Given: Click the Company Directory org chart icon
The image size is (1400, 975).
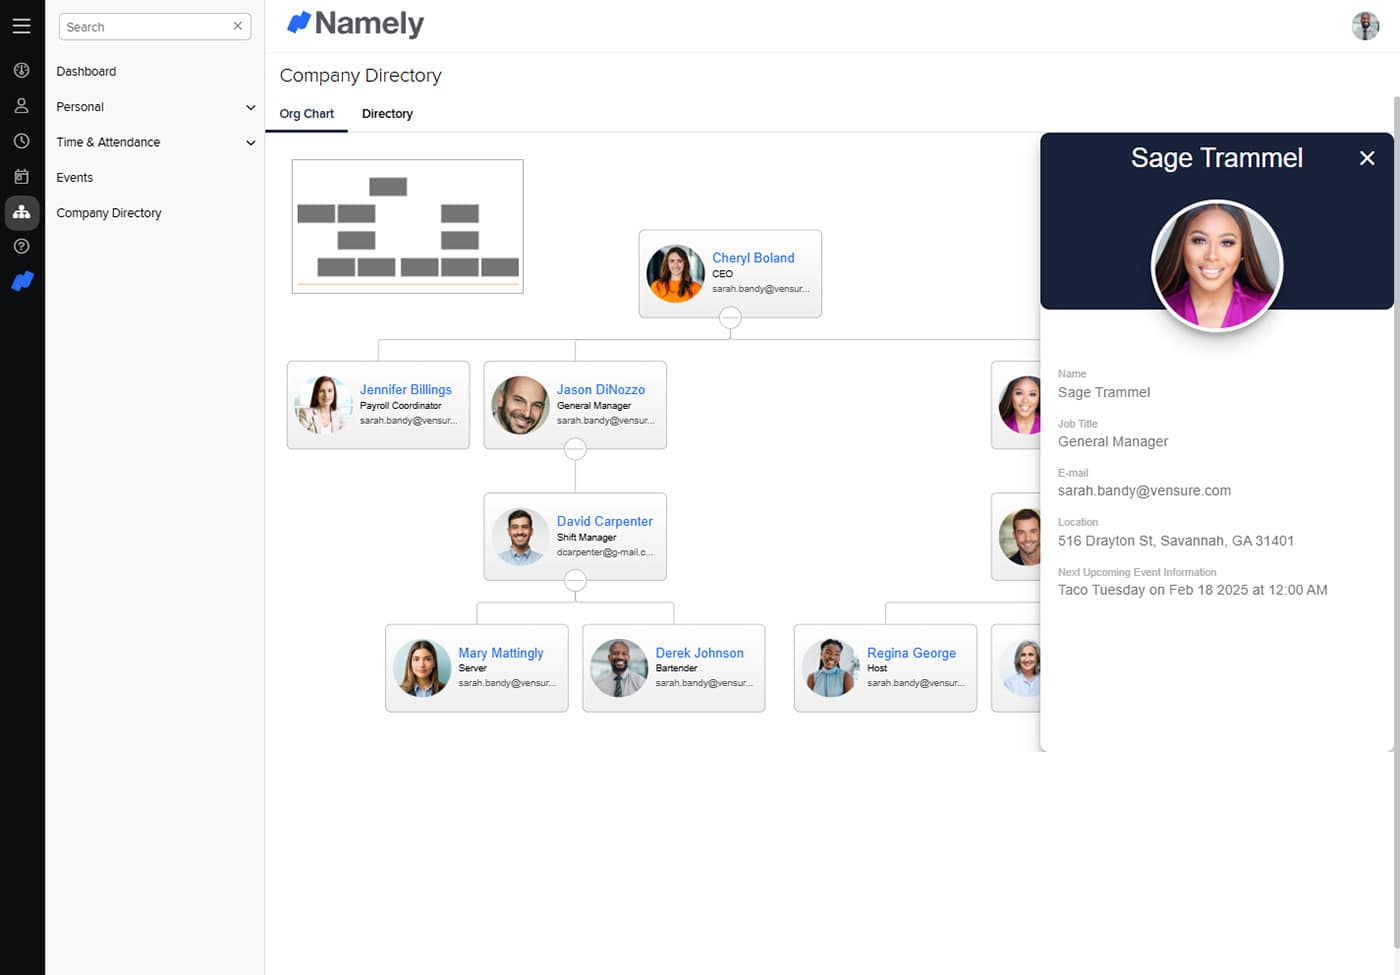Looking at the screenshot, I should [21, 212].
